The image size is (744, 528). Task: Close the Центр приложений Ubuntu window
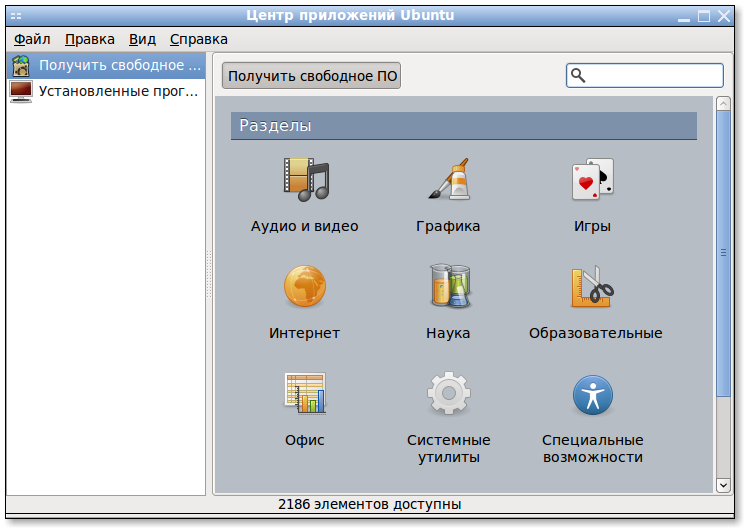pos(724,16)
